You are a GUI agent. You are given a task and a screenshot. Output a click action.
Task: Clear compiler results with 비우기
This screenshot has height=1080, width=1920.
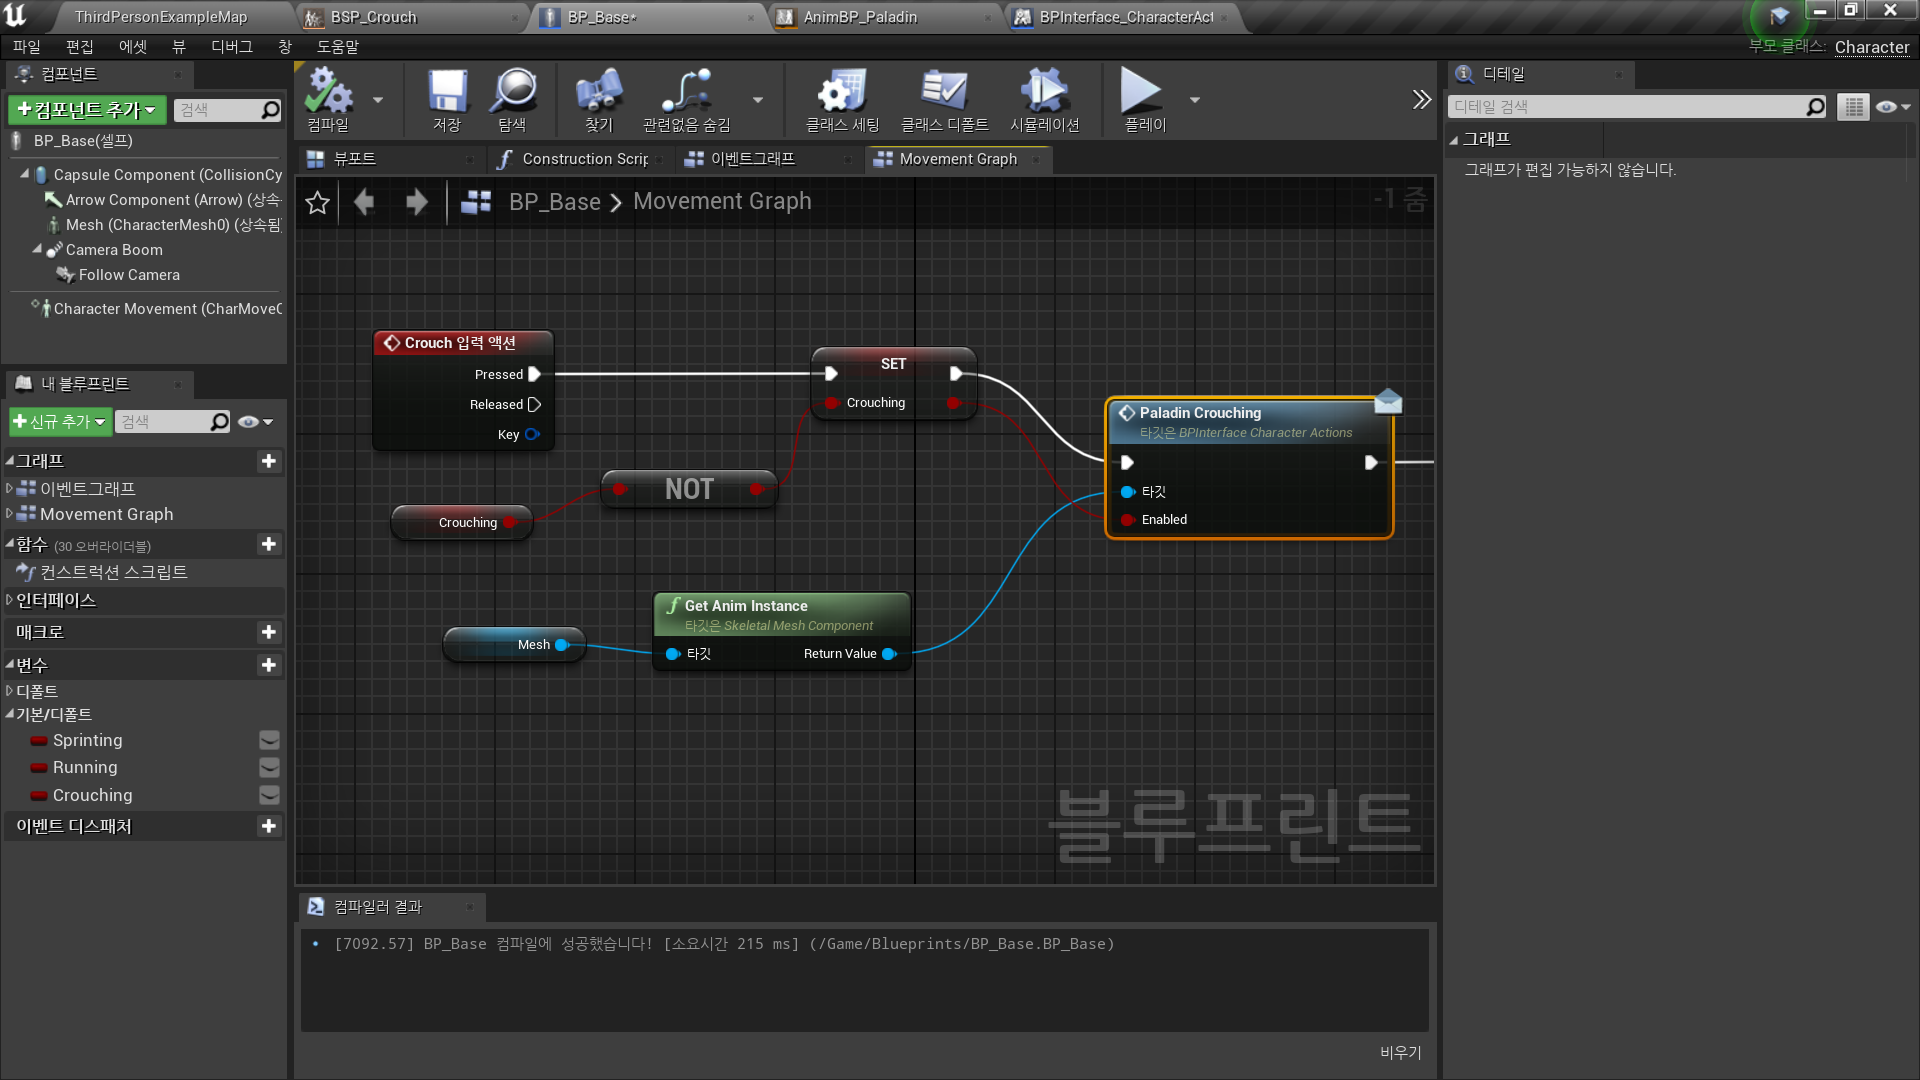point(1400,1051)
